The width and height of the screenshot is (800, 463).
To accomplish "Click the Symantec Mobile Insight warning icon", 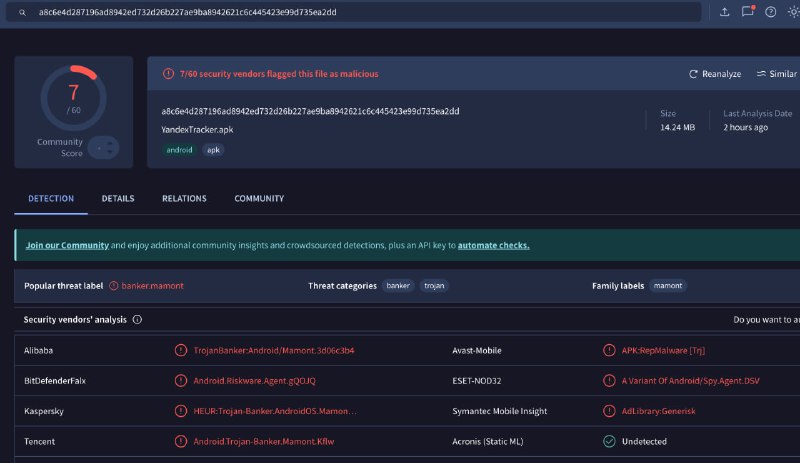I will coord(609,411).
